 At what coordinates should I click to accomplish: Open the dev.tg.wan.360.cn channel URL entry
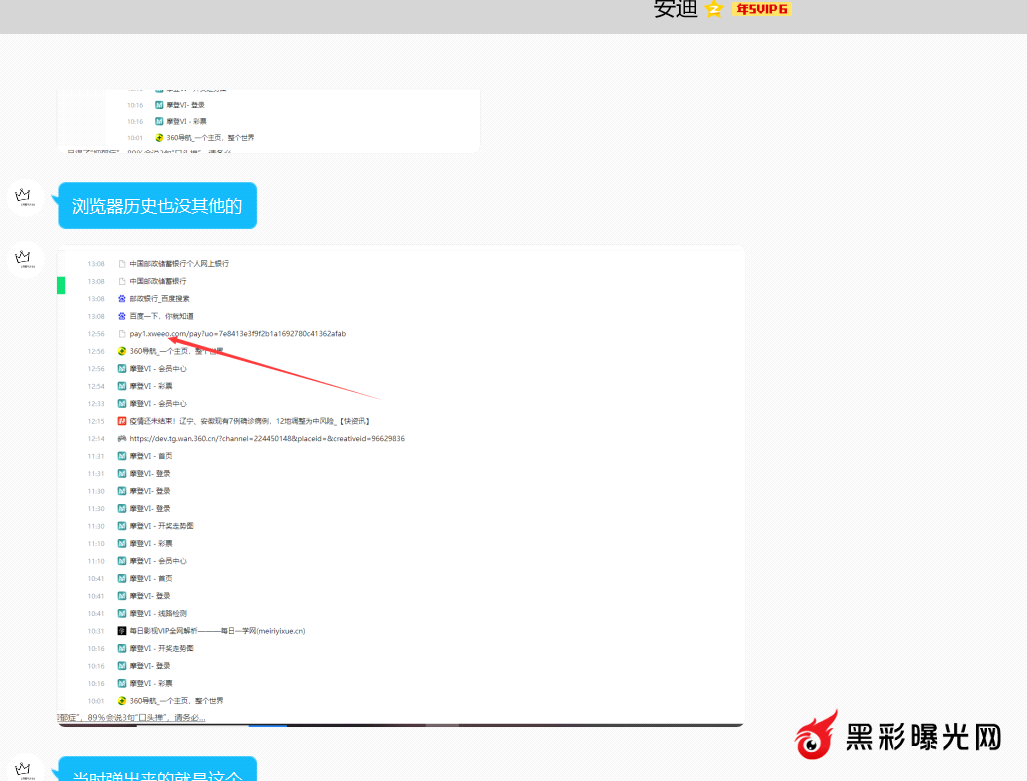click(x=266, y=439)
